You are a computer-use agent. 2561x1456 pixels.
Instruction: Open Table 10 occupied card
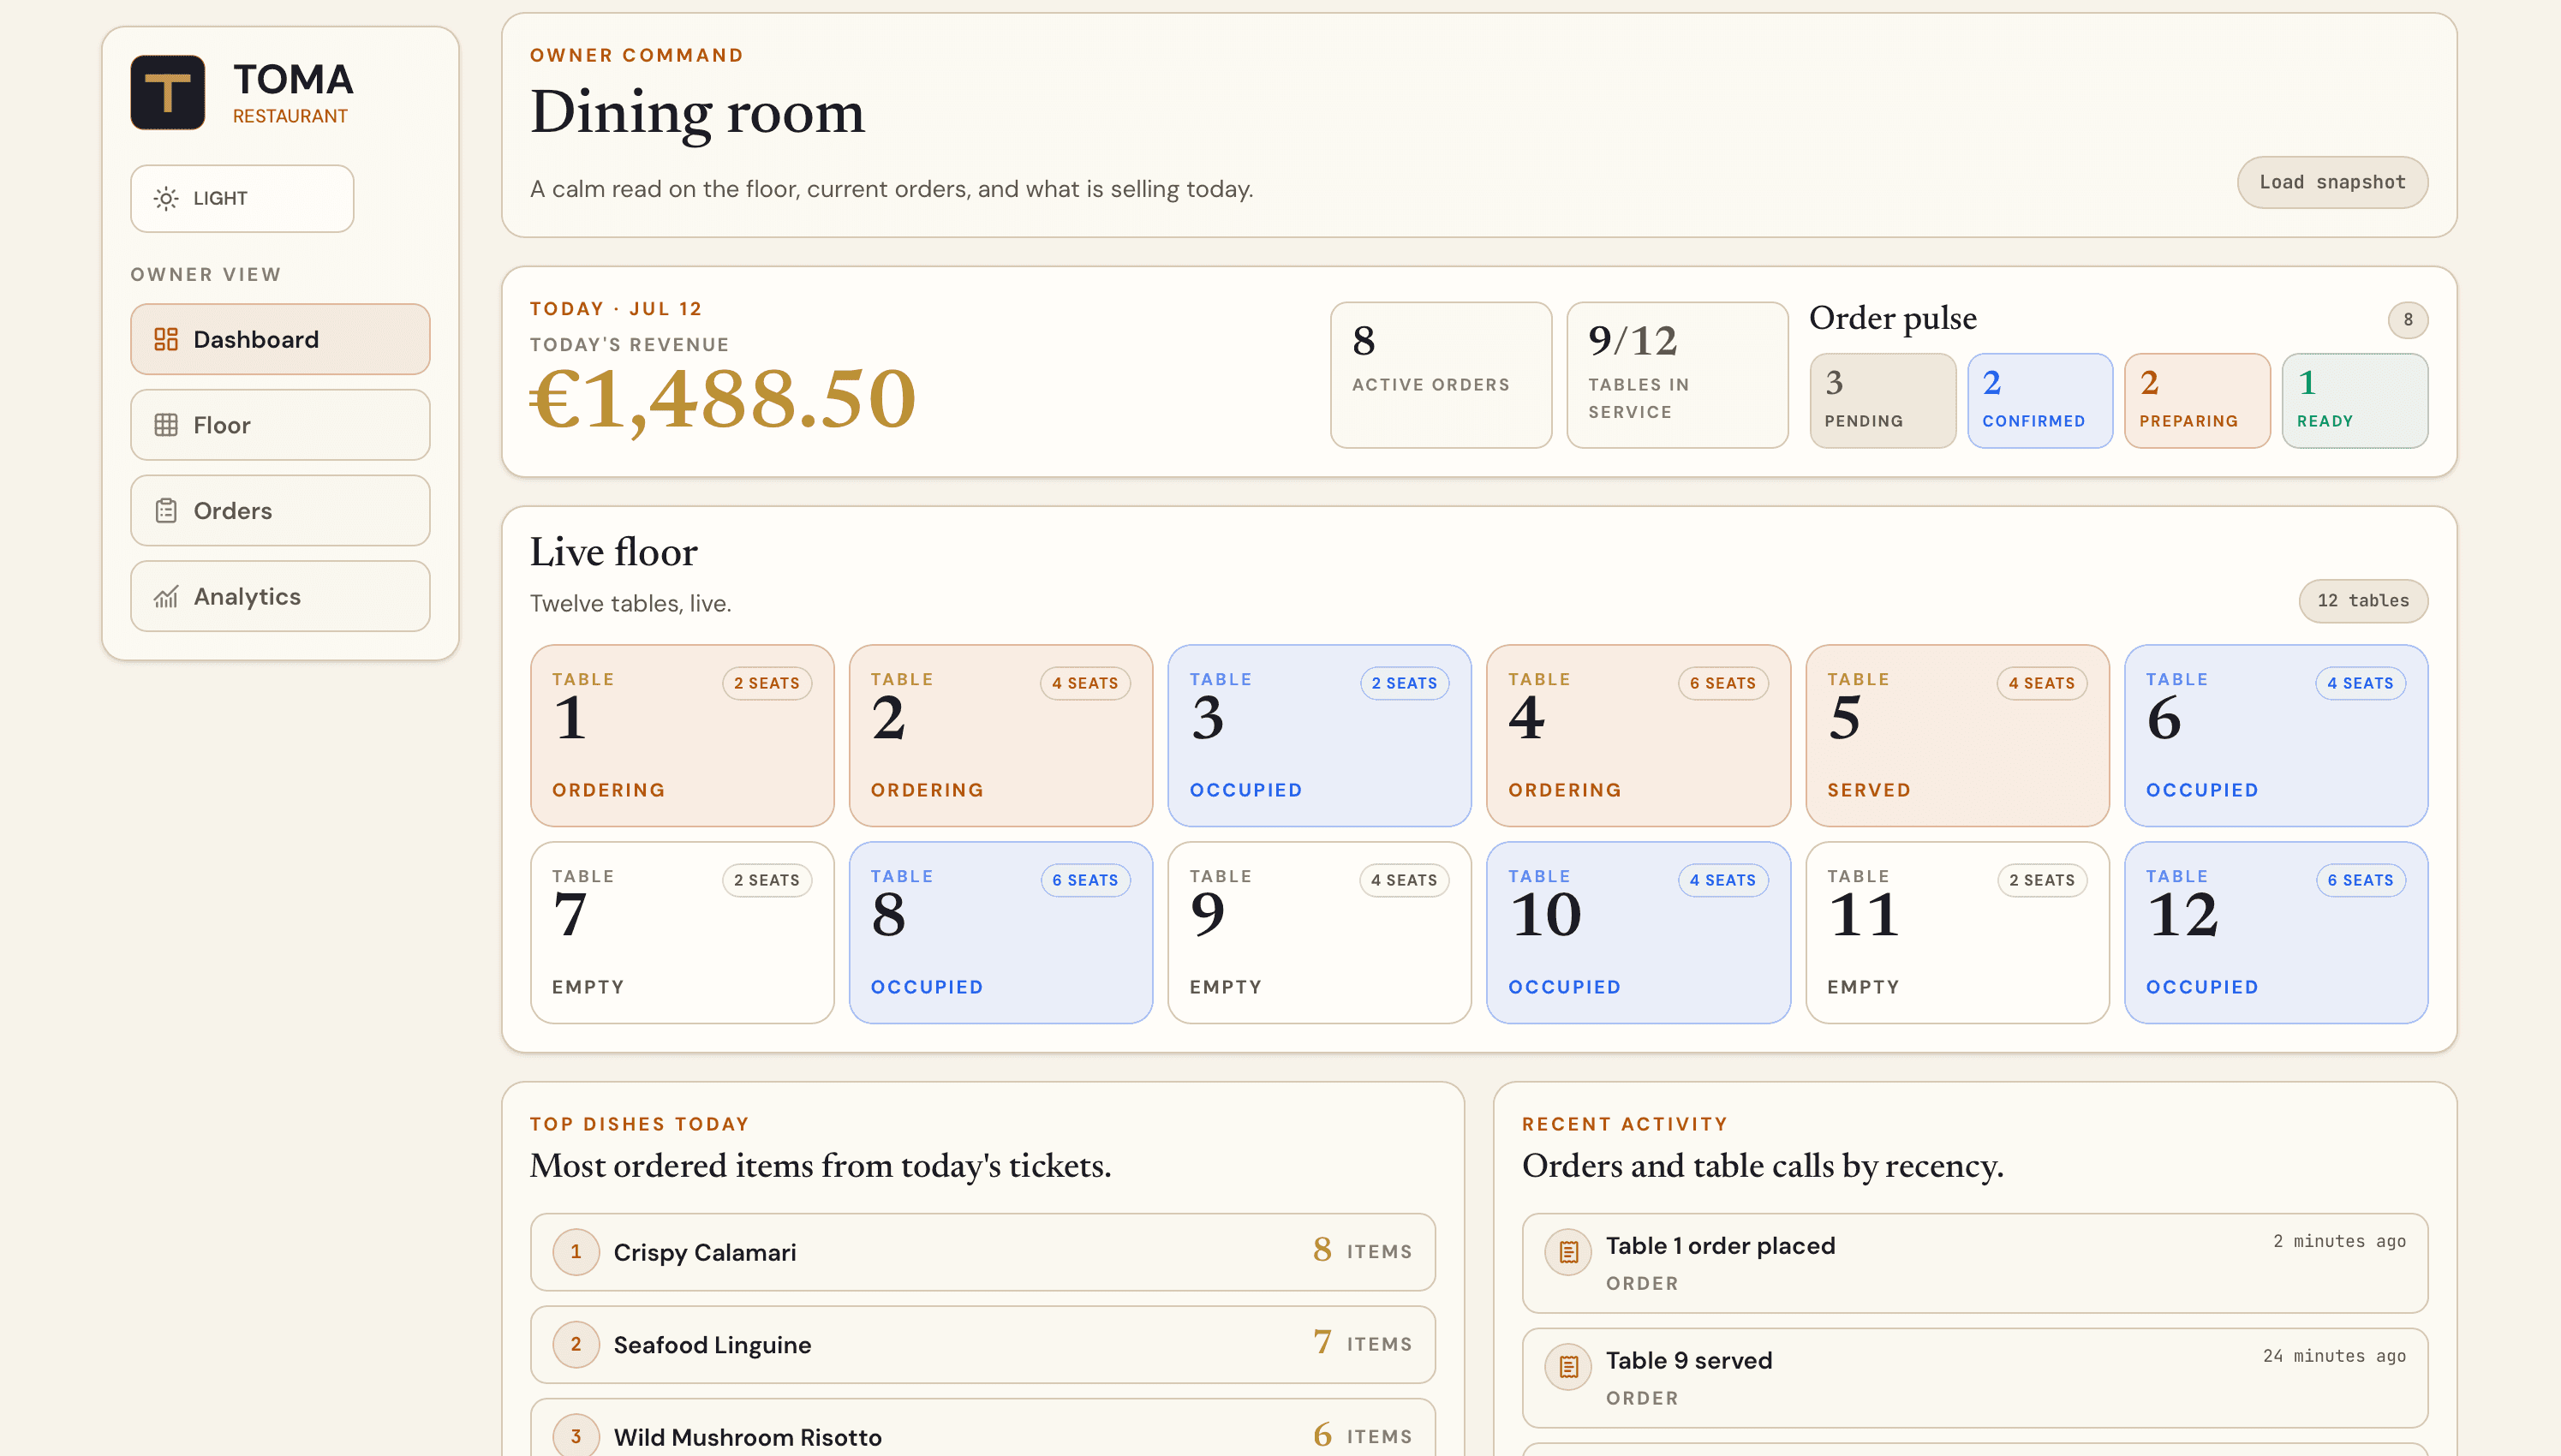(x=1638, y=933)
